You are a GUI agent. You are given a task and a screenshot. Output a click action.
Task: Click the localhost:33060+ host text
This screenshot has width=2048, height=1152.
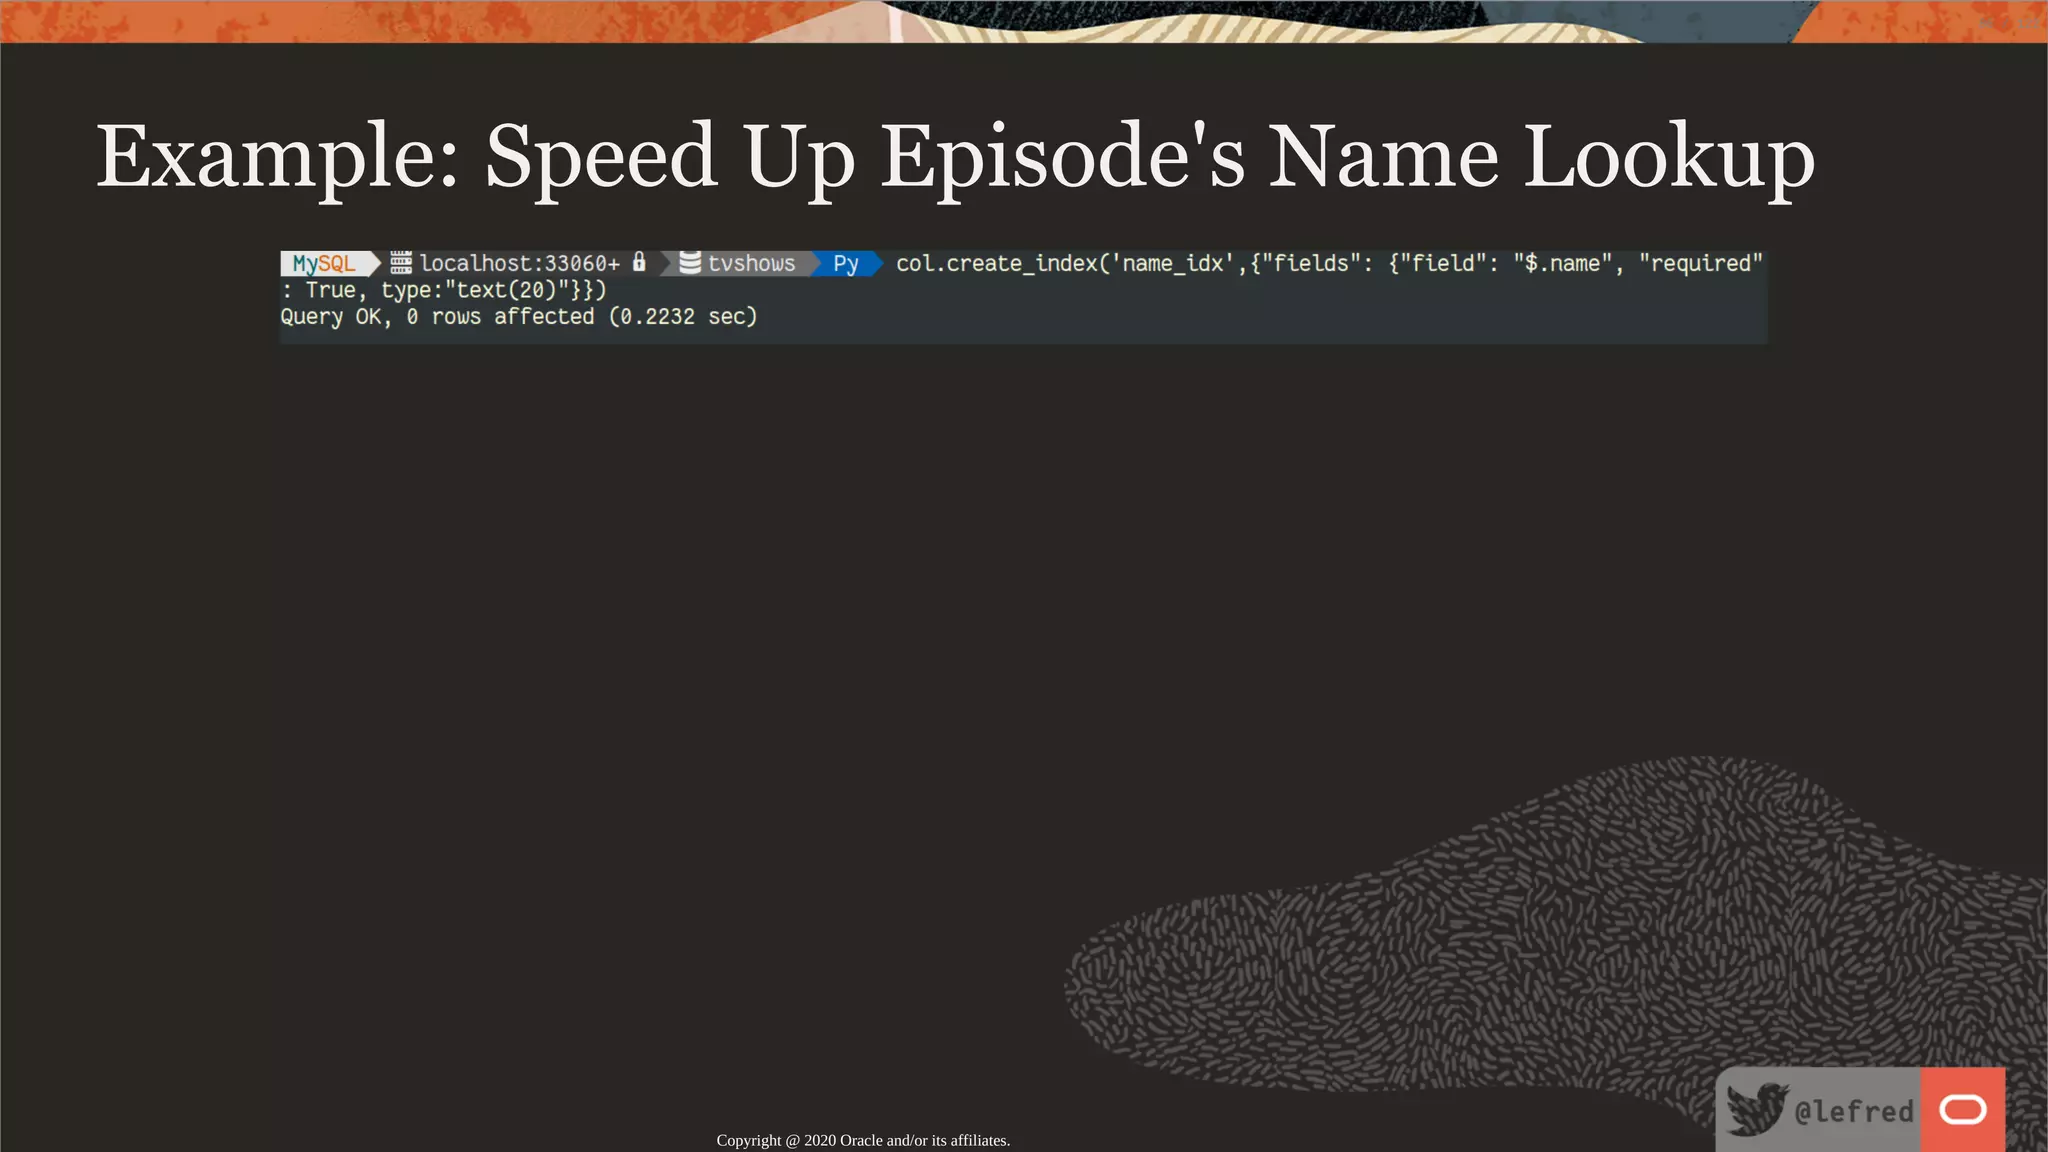[x=519, y=264]
